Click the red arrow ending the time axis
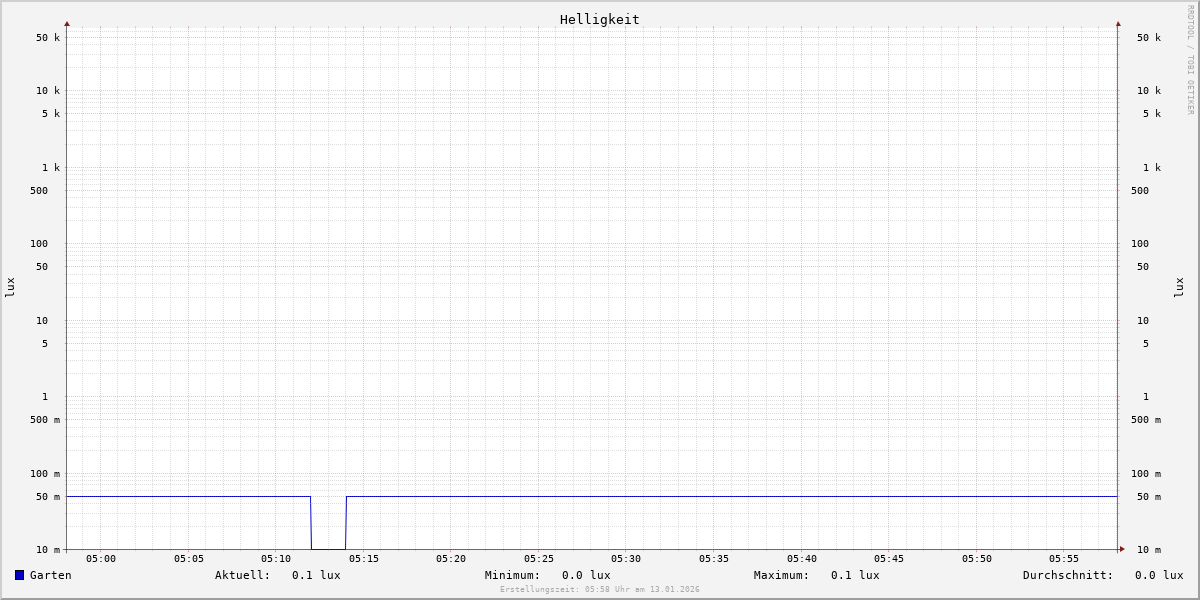 (1122, 549)
